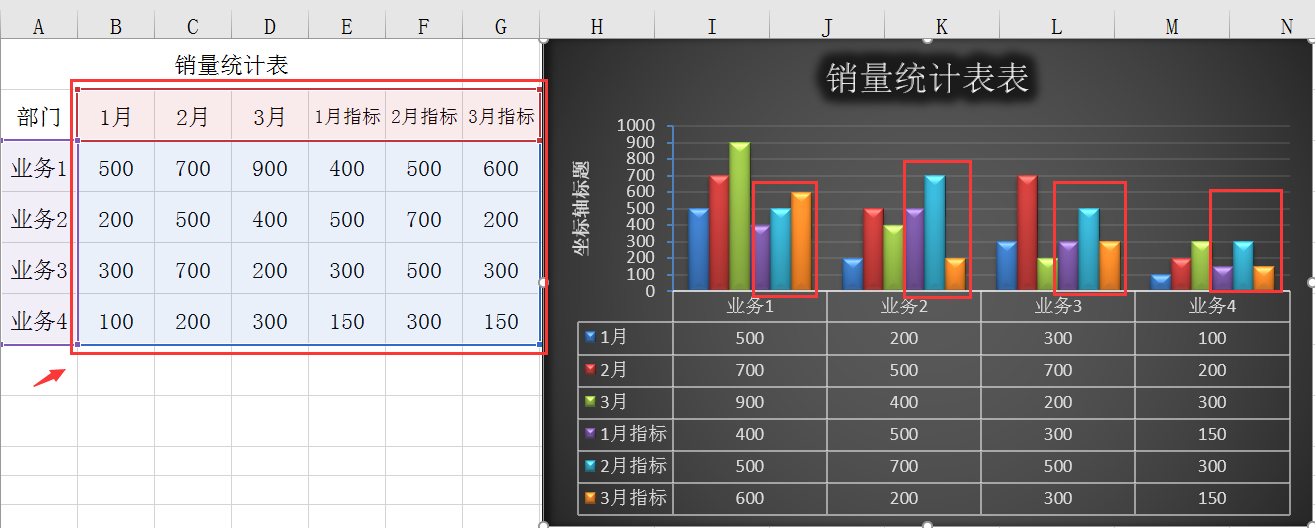Select the 3月指标 legend entry in chart table
The height and width of the screenshot is (528, 1315).
[x=626, y=498]
